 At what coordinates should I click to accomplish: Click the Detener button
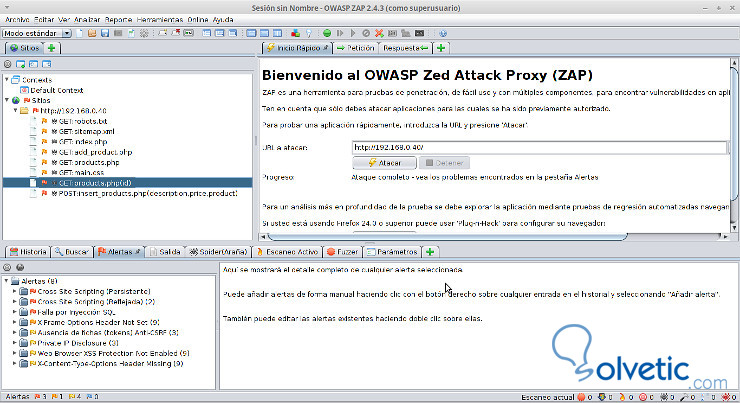coord(444,163)
